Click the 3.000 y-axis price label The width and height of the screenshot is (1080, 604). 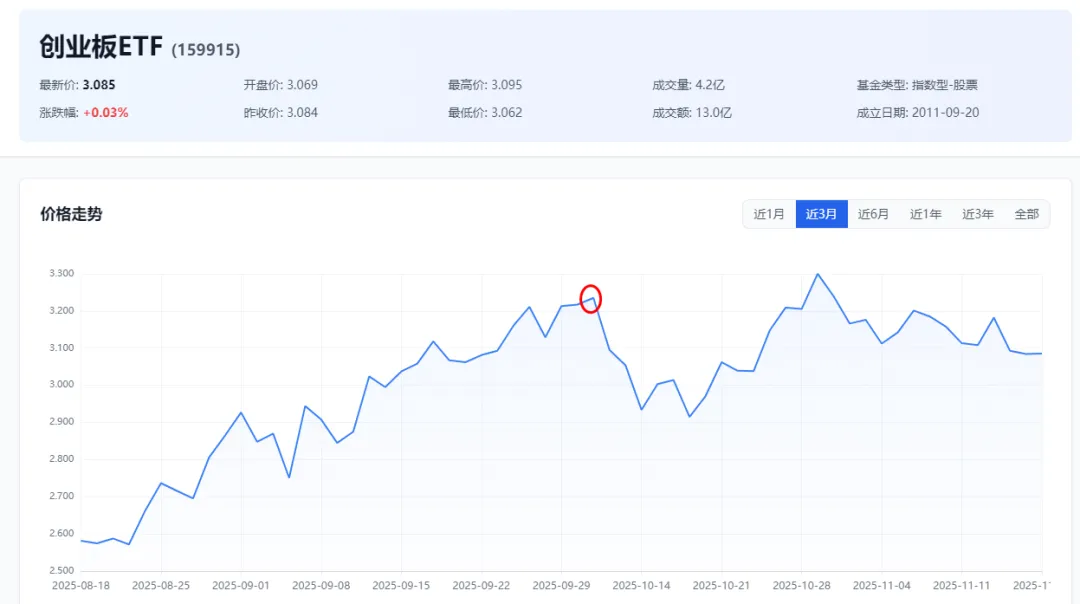click(x=62, y=385)
